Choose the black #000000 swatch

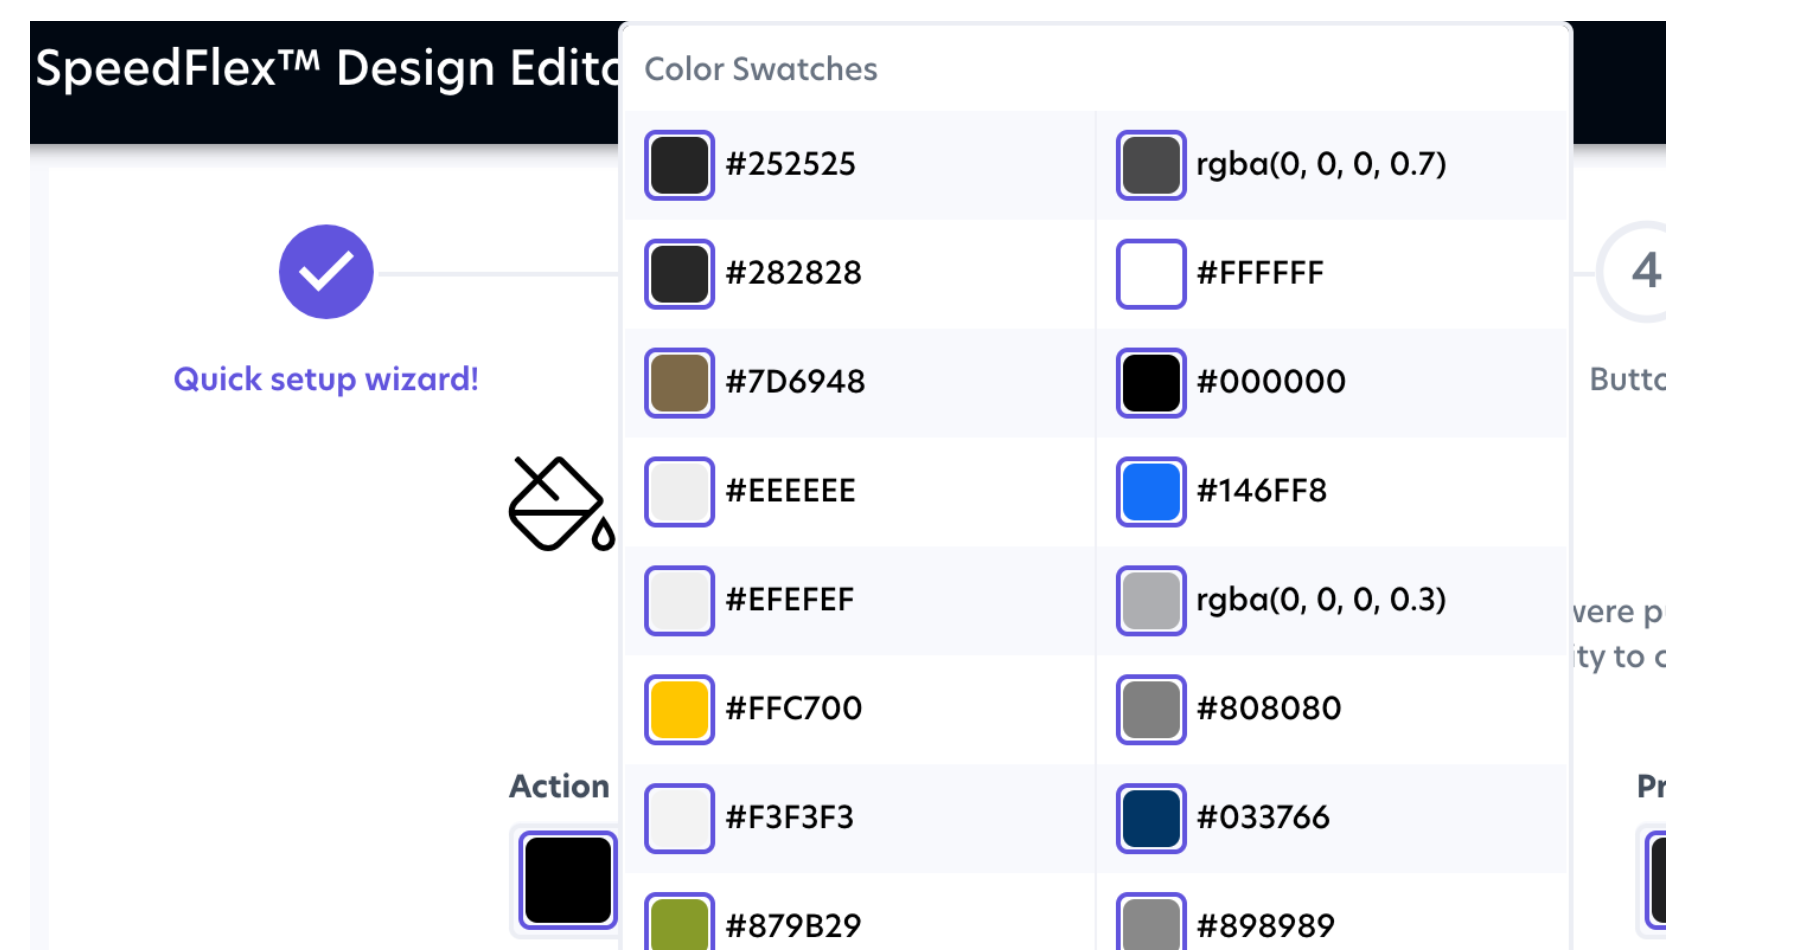(x=1151, y=383)
